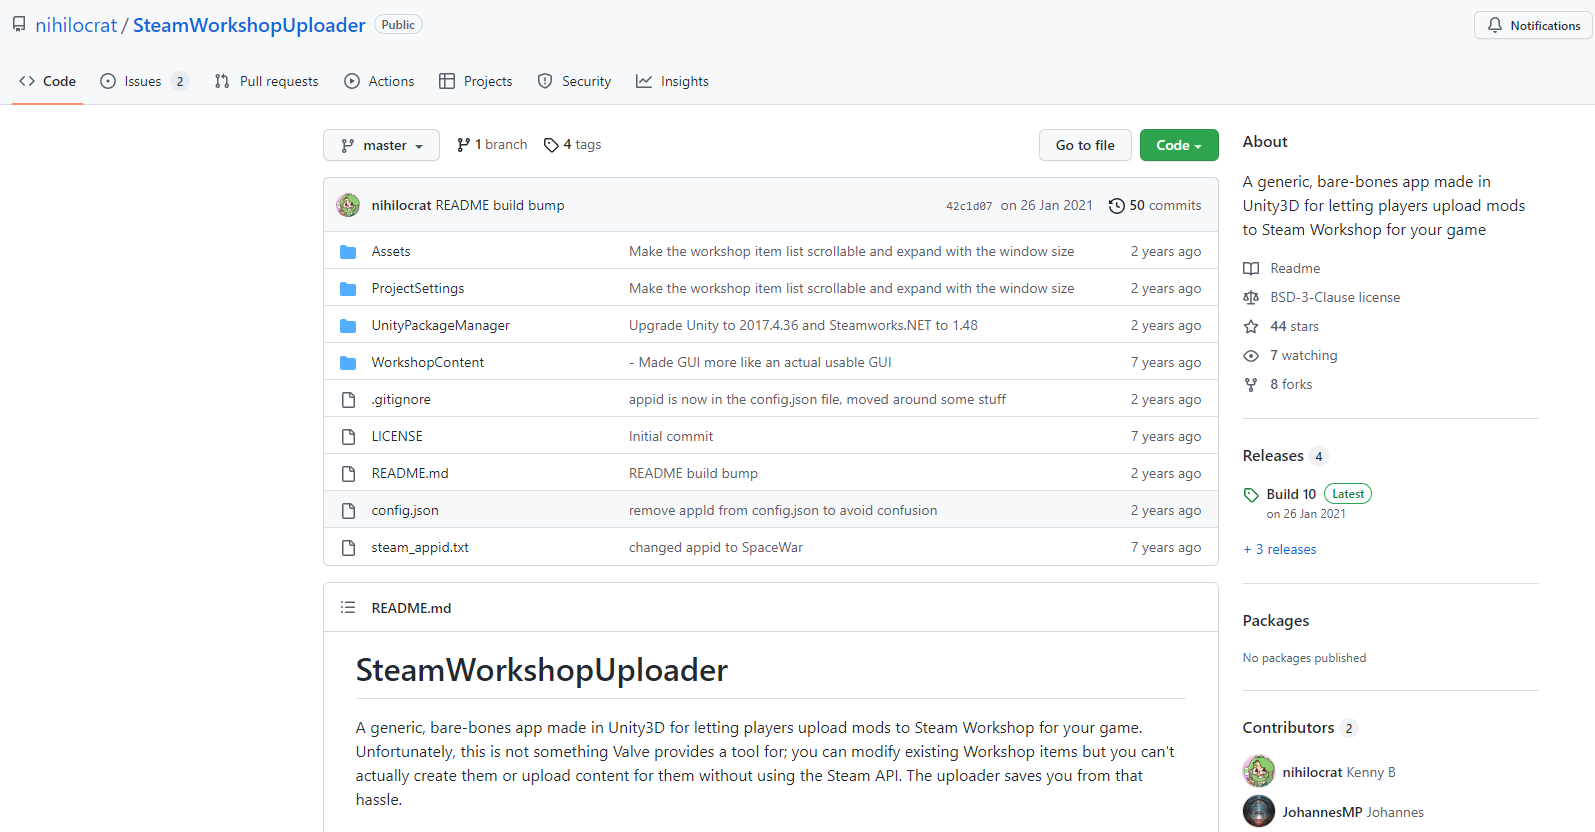Click the commit history clock icon

[x=1117, y=206]
